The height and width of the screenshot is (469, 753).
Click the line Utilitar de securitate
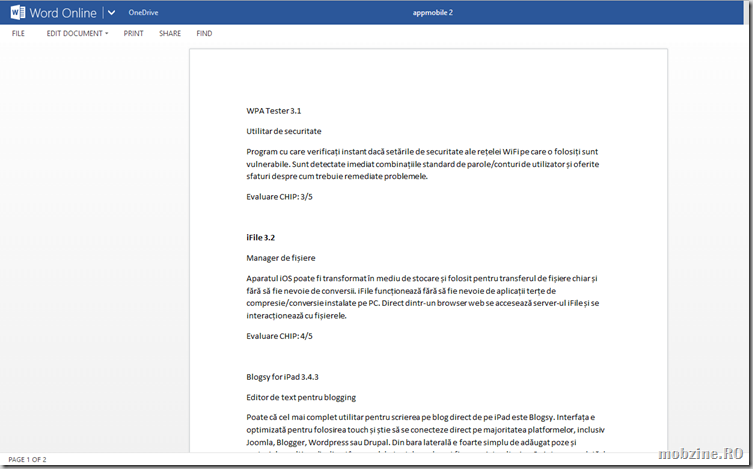[x=284, y=131]
